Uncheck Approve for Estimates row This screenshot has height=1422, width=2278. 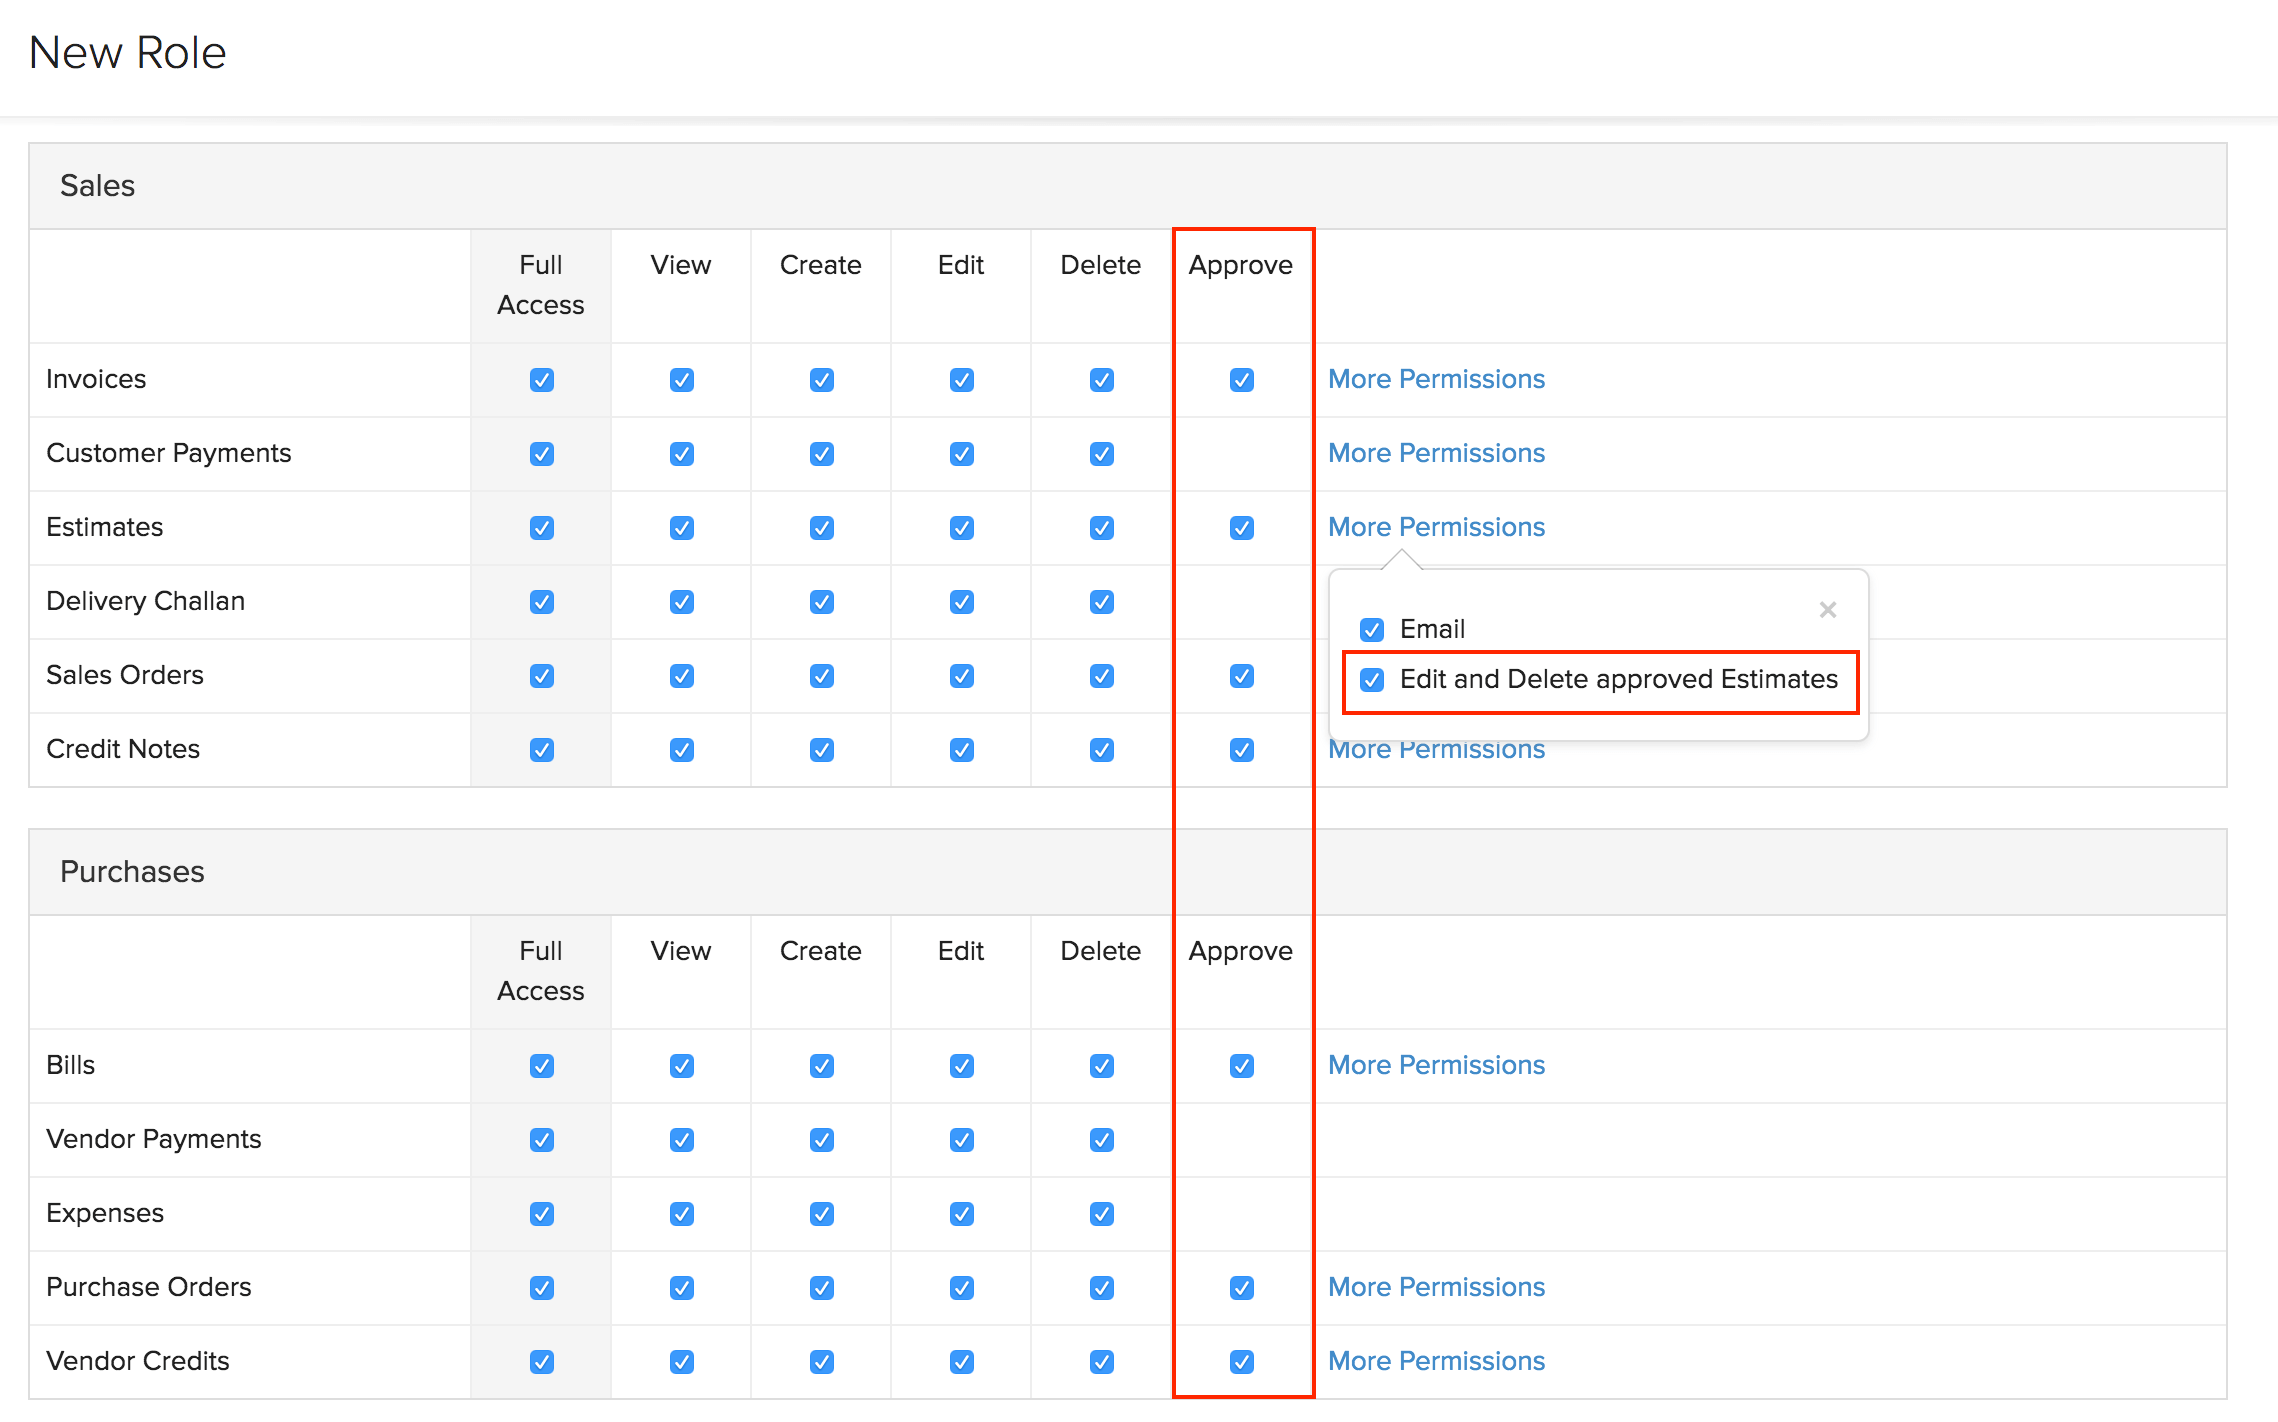coord(1241,528)
